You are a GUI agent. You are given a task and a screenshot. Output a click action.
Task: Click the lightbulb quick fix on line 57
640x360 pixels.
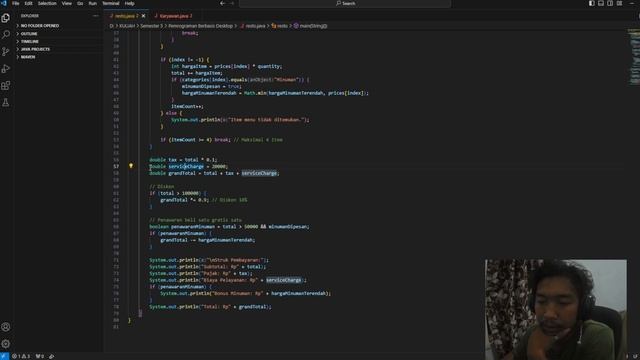point(131,166)
